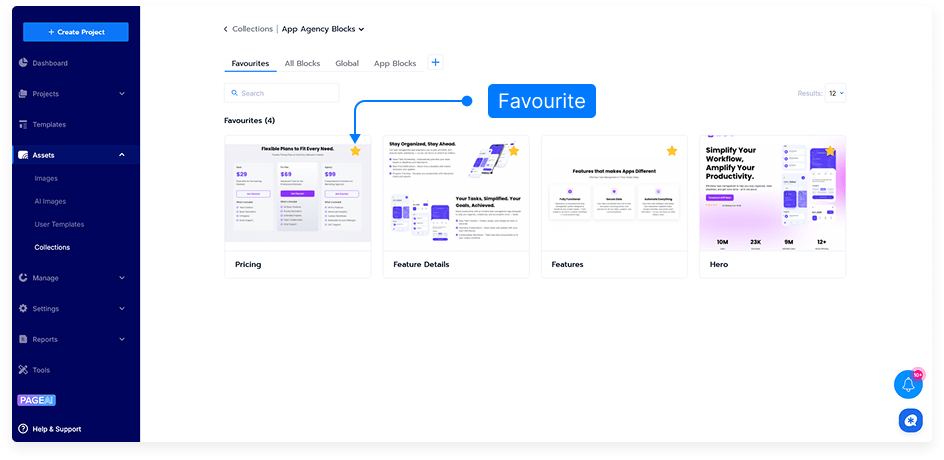Click the PAGE AI logo badge

tap(34, 400)
